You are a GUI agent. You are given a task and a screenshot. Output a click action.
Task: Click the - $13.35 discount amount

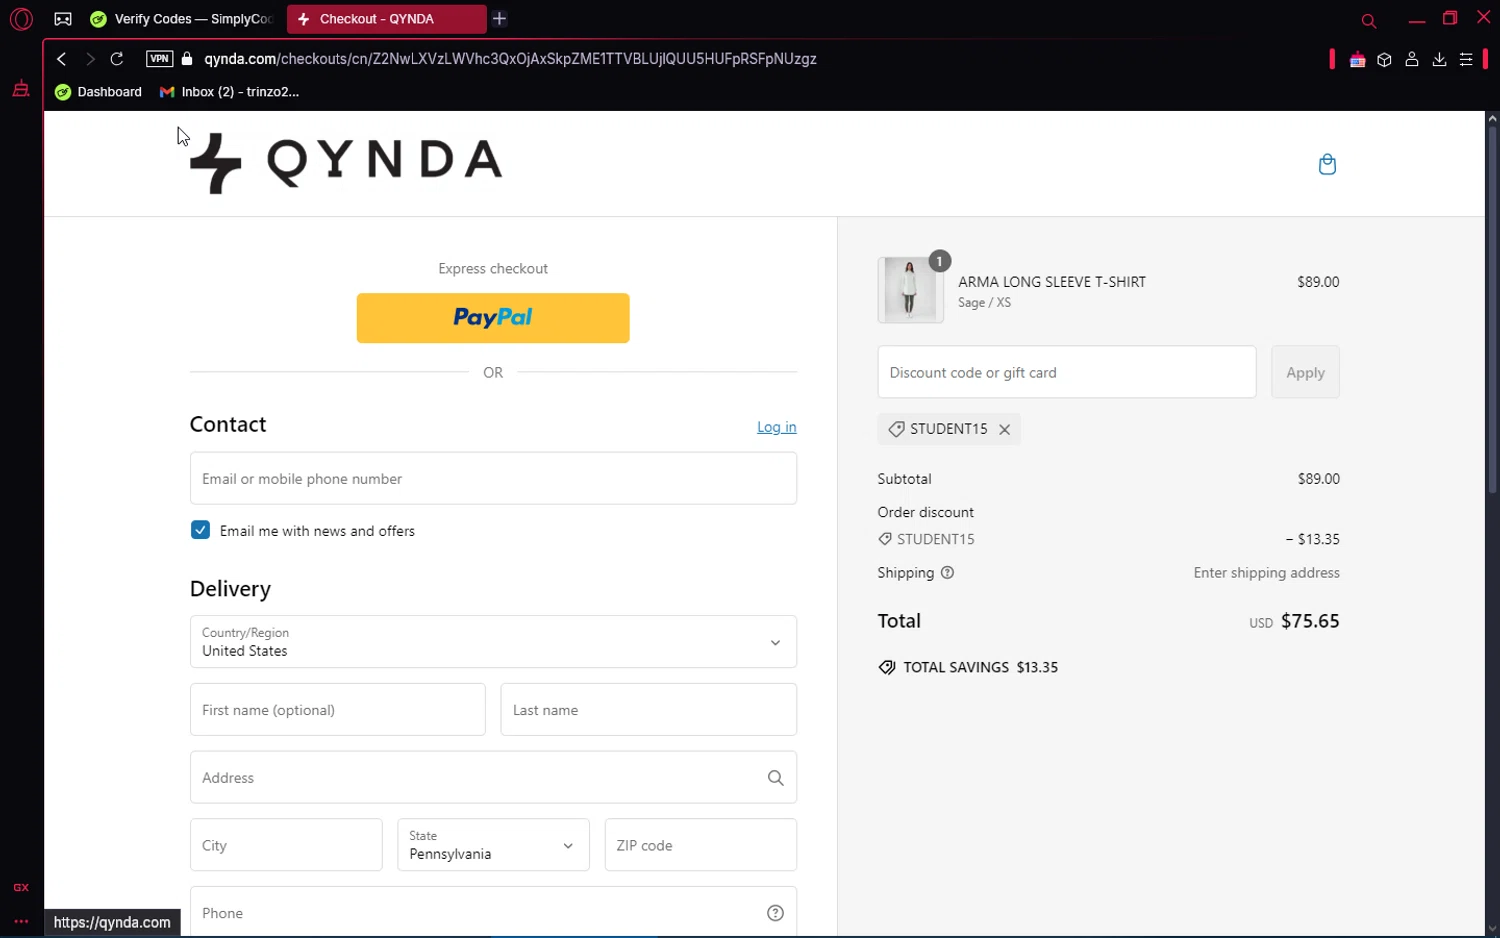point(1313,539)
